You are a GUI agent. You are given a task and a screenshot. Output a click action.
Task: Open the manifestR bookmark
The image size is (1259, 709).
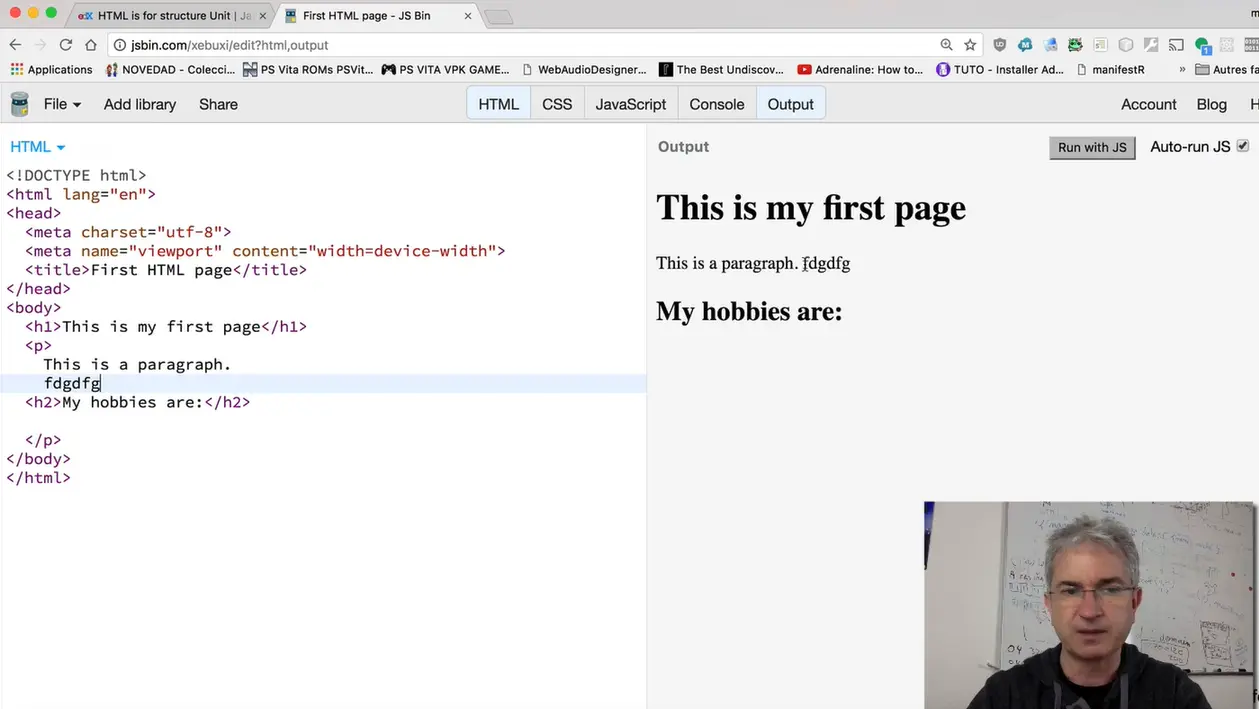pyautogui.click(x=1111, y=70)
